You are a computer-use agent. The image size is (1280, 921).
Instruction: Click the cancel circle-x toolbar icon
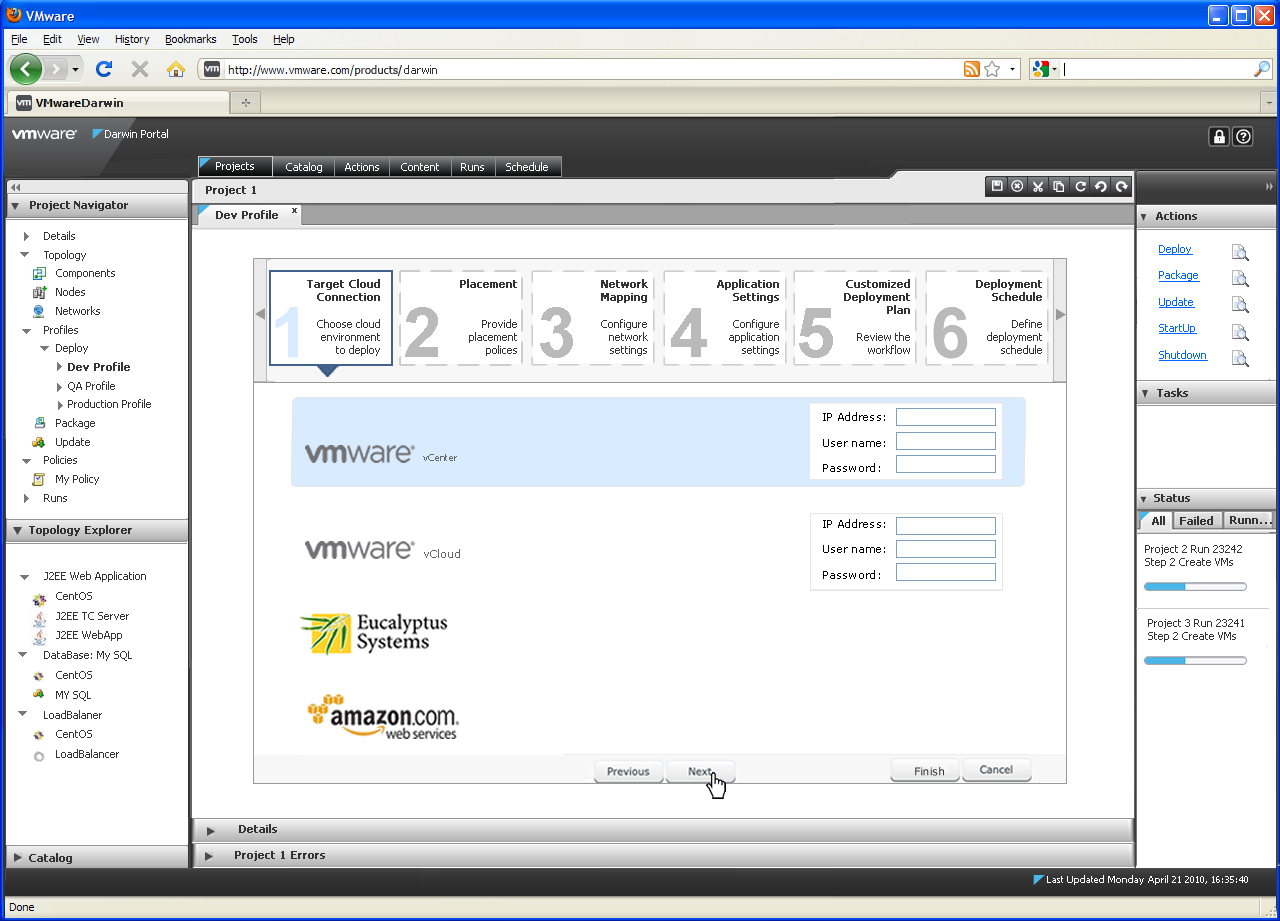pyautogui.click(x=1017, y=186)
